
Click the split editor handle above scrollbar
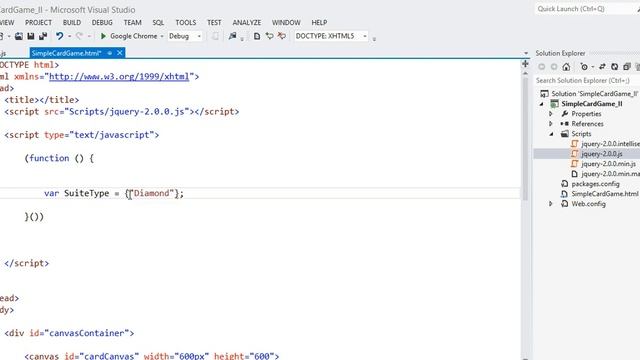[x=525, y=64]
